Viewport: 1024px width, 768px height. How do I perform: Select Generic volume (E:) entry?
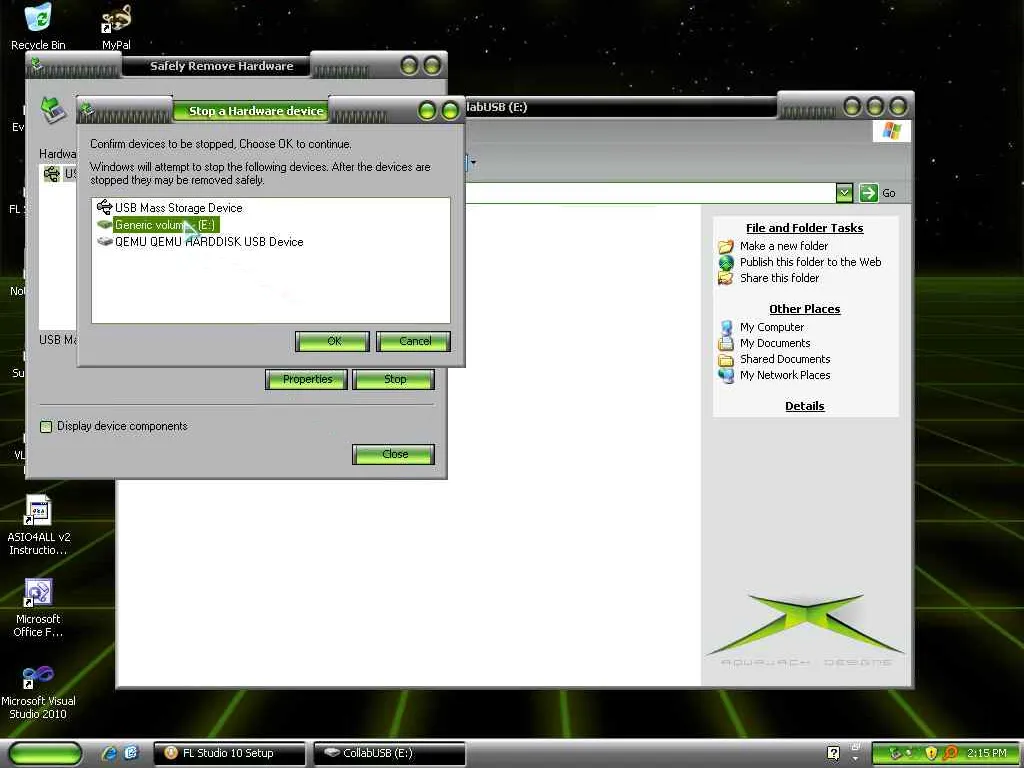(165, 225)
